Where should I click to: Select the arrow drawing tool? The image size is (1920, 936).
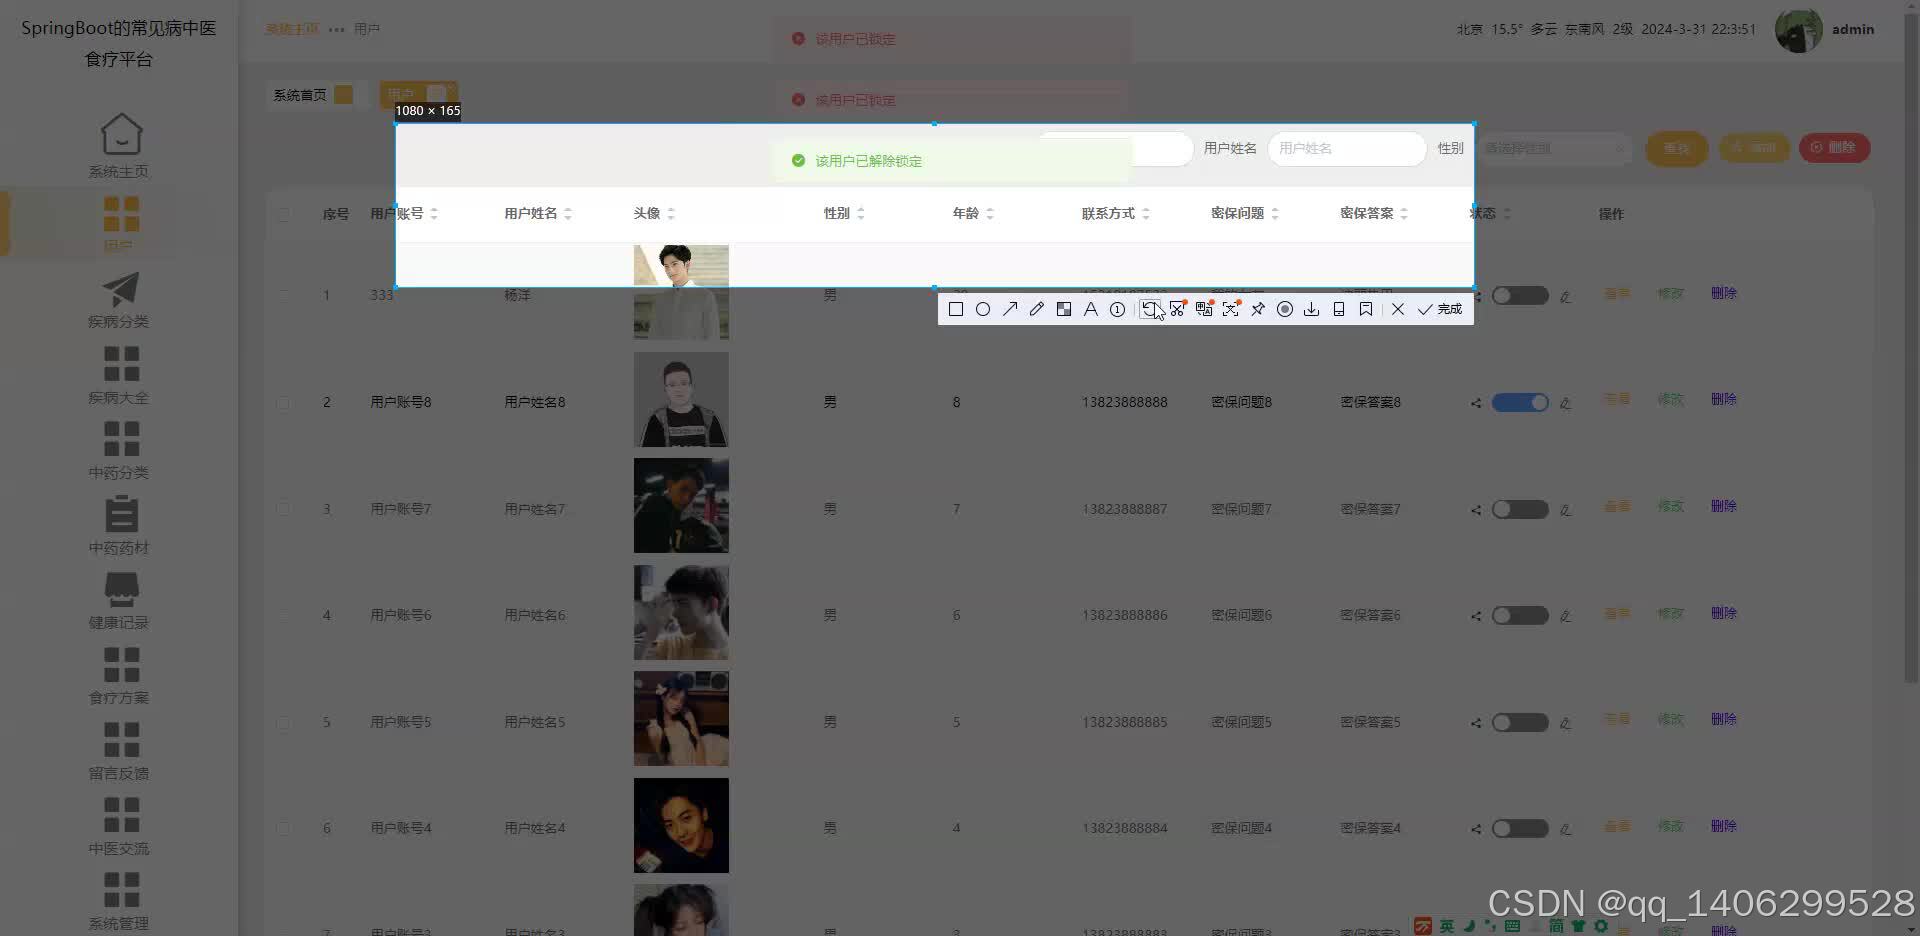(x=1010, y=309)
